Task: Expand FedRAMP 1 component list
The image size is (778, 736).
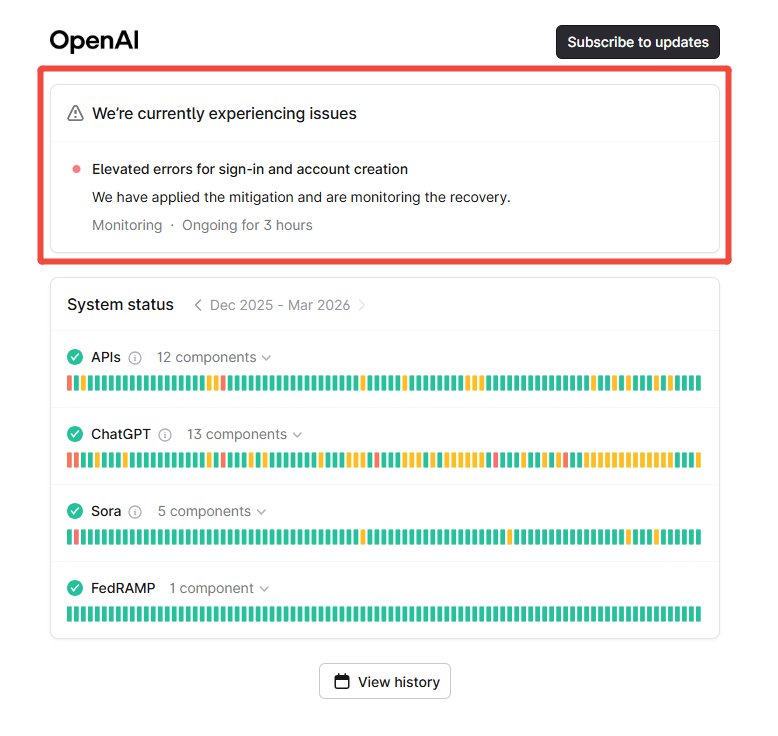Action: coord(219,589)
